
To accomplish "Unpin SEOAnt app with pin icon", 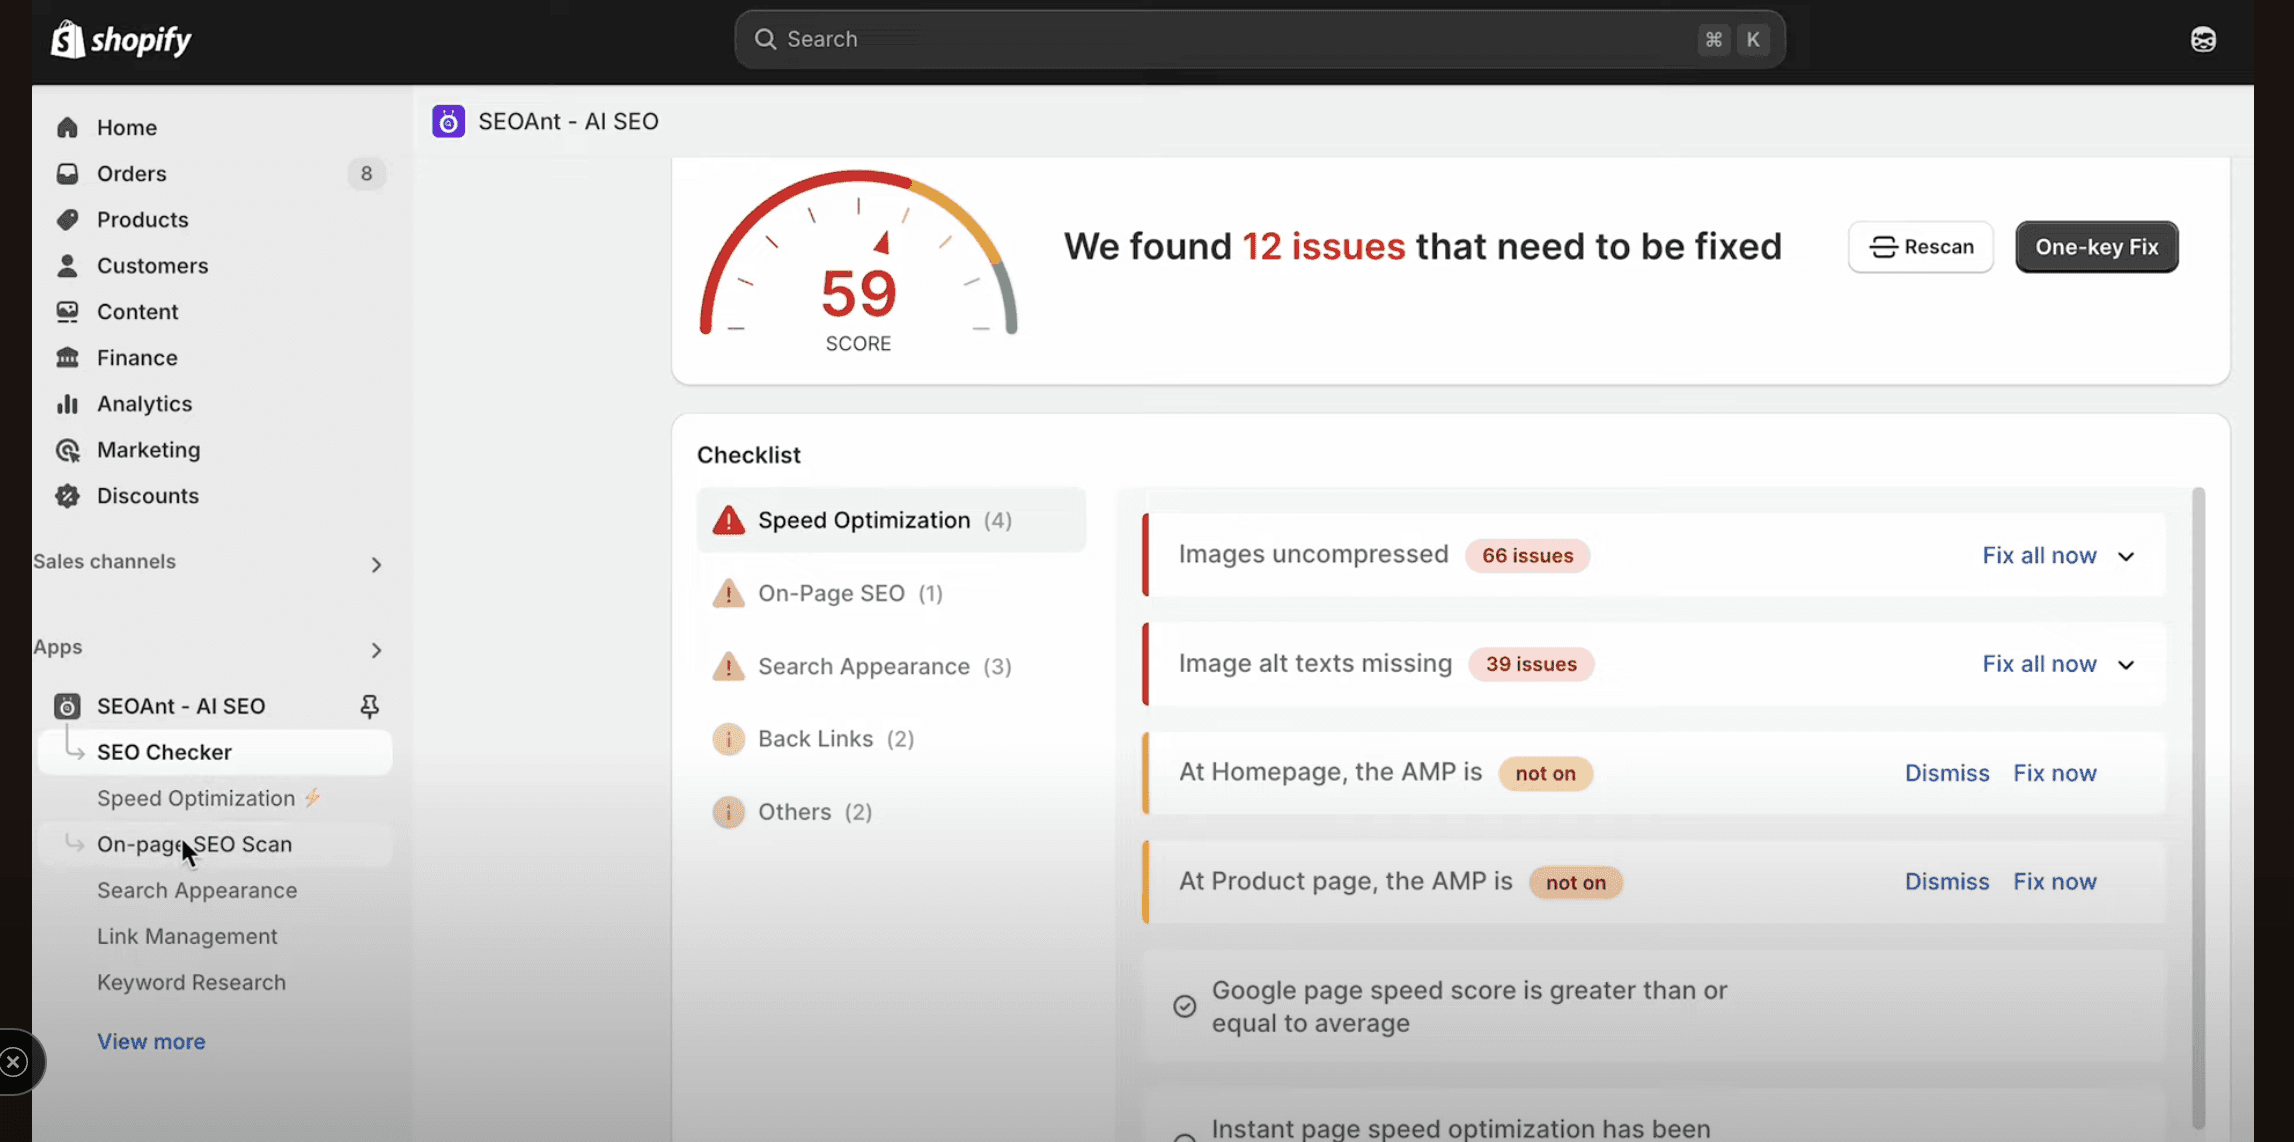I will (x=369, y=706).
